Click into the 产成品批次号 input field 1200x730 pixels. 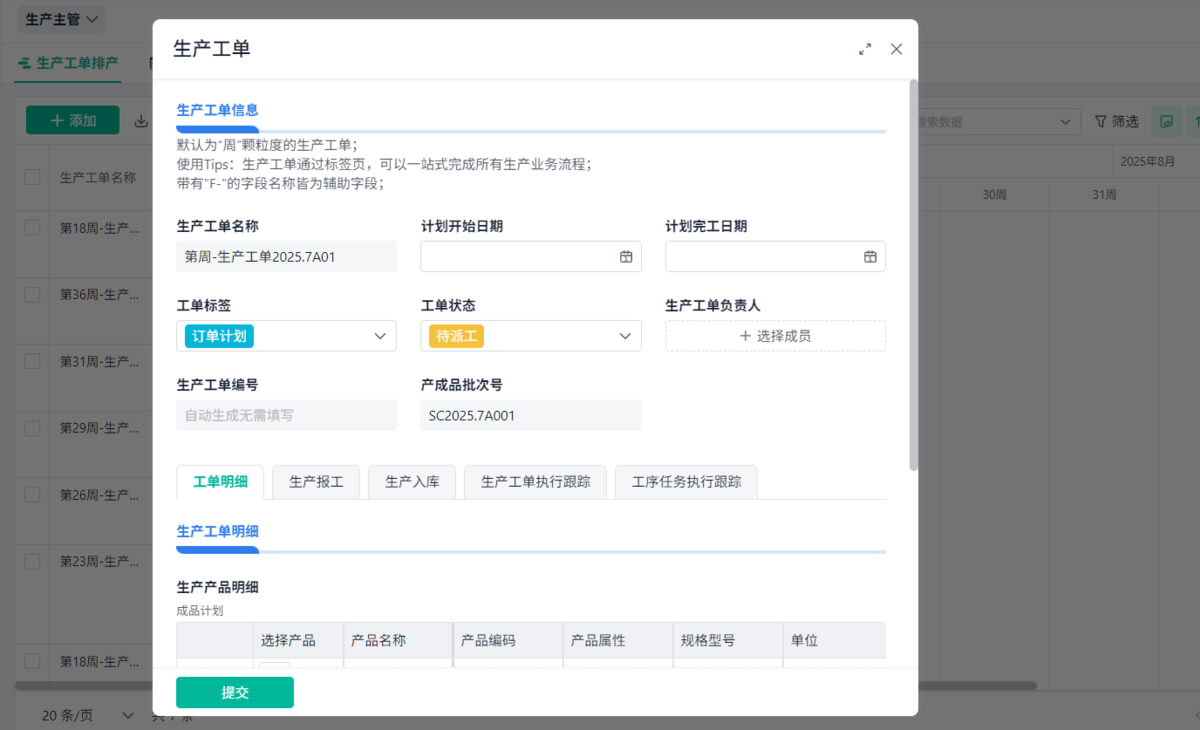(531, 416)
